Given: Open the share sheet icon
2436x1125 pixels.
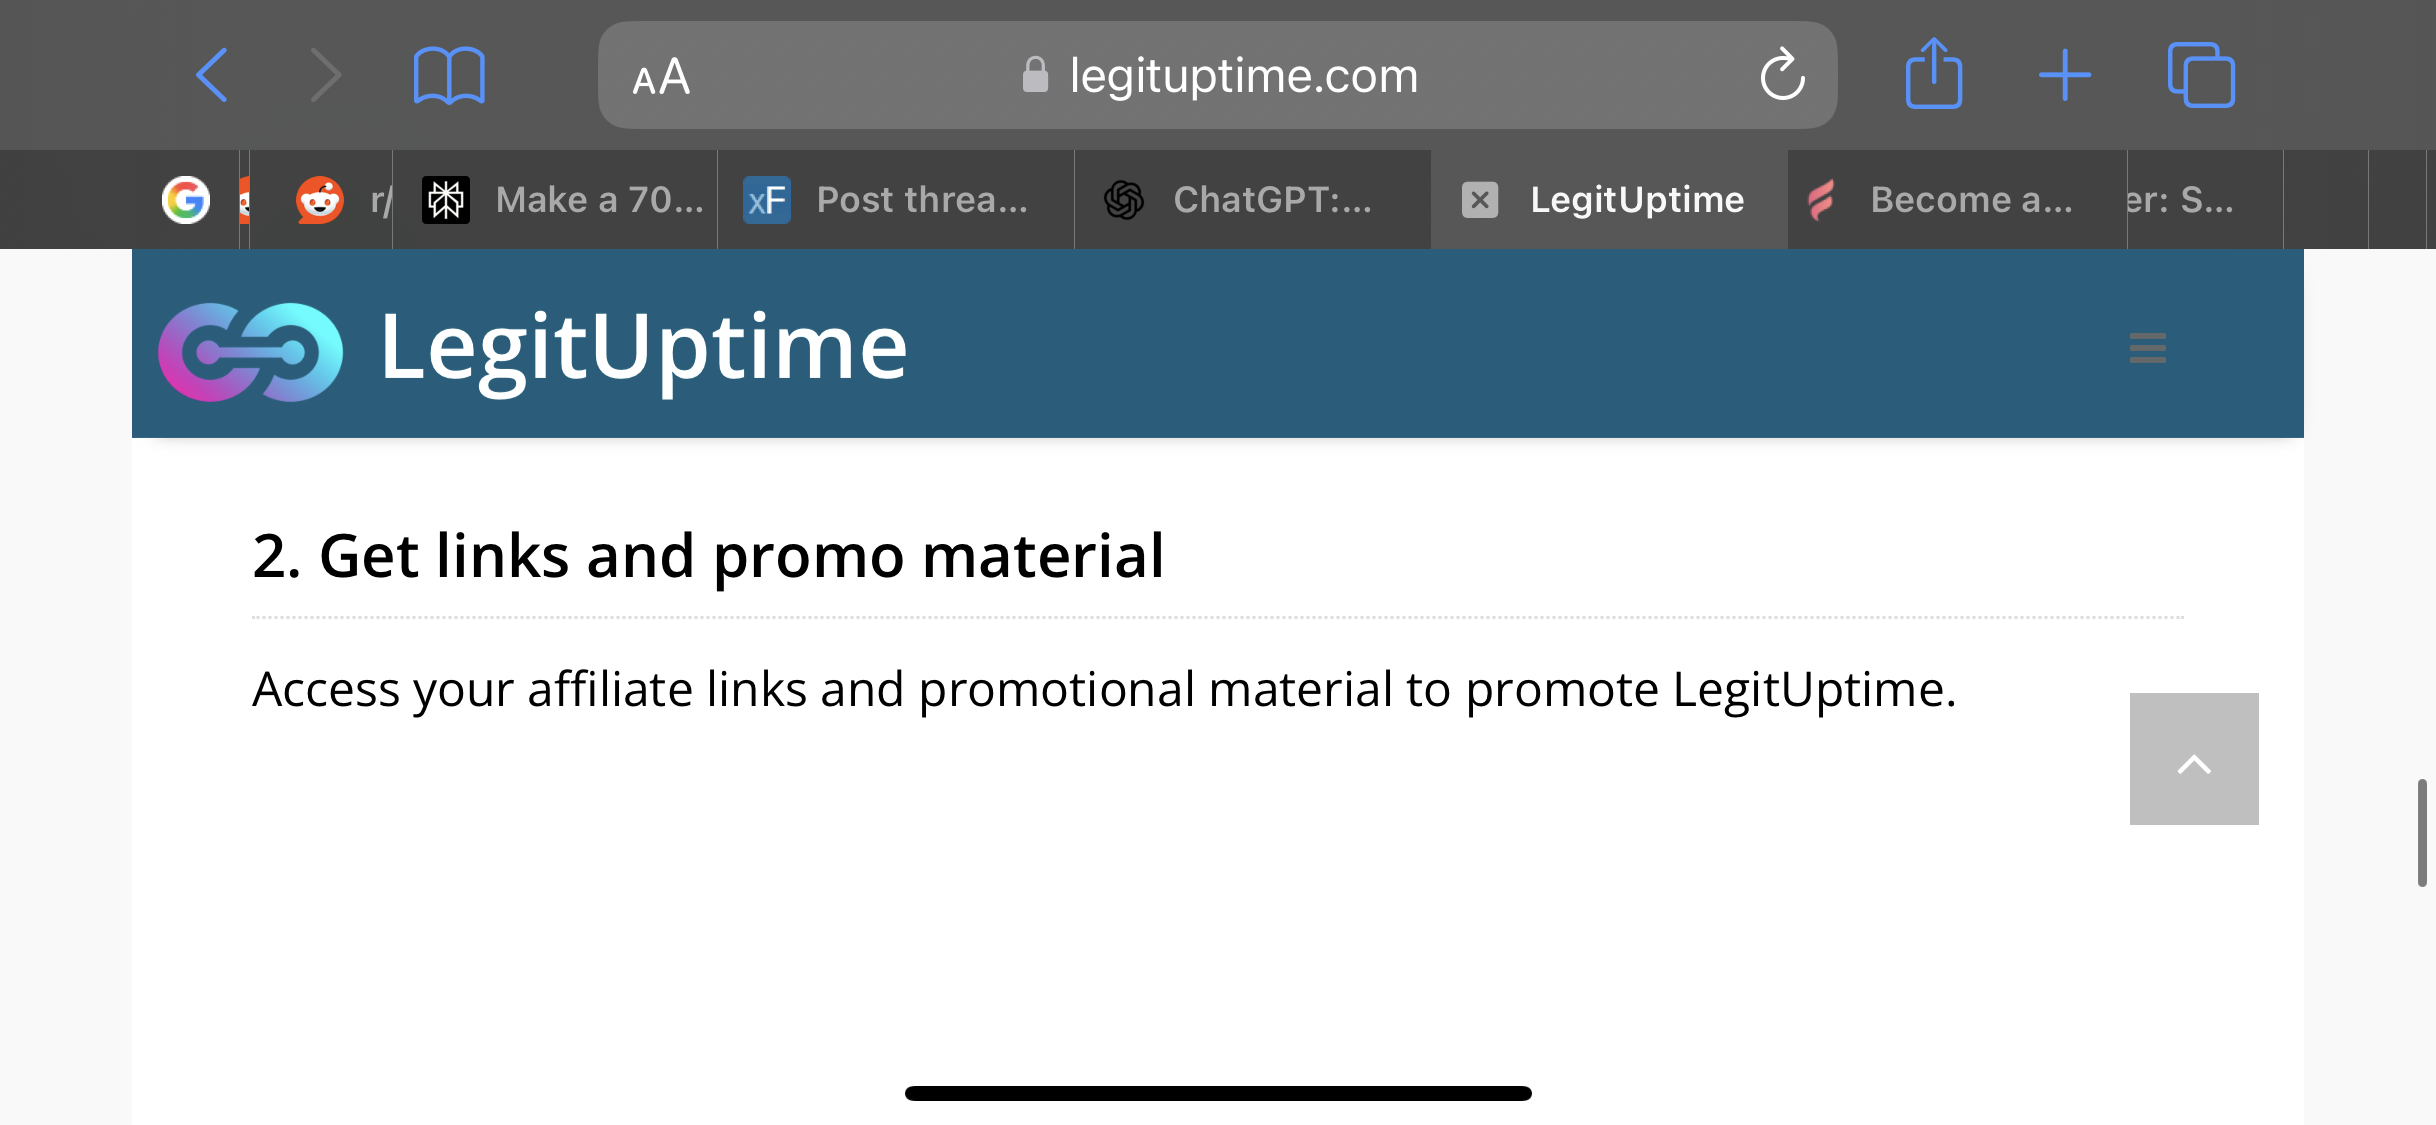Looking at the screenshot, I should (1933, 73).
